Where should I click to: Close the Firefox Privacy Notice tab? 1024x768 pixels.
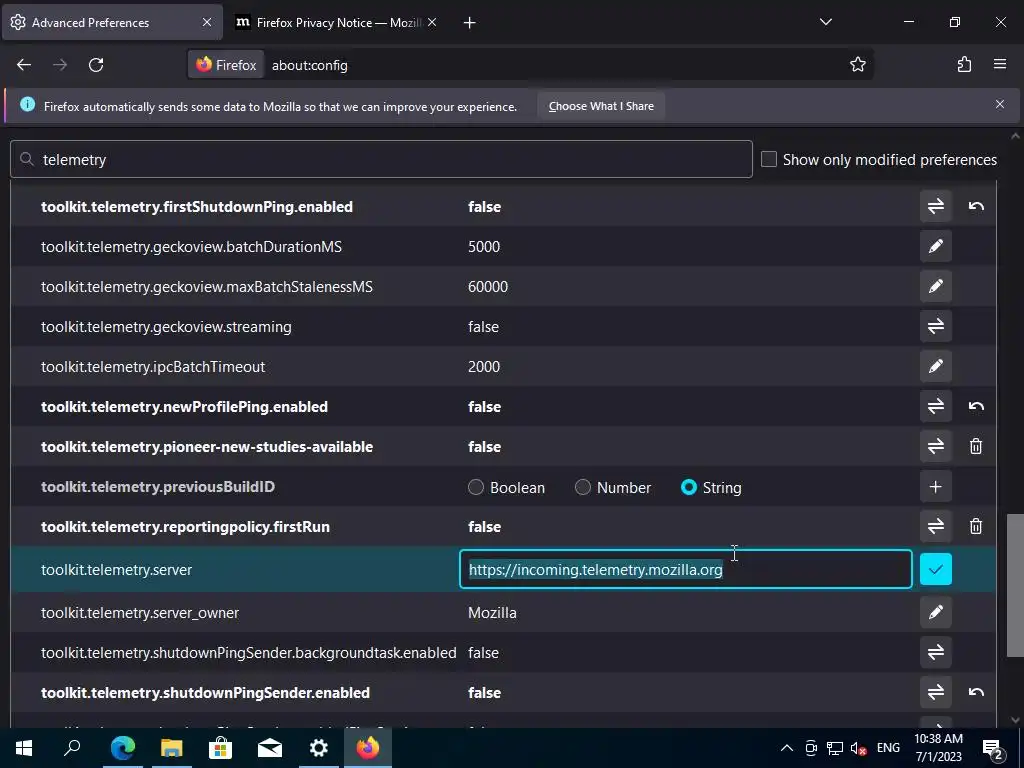tap(432, 22)
